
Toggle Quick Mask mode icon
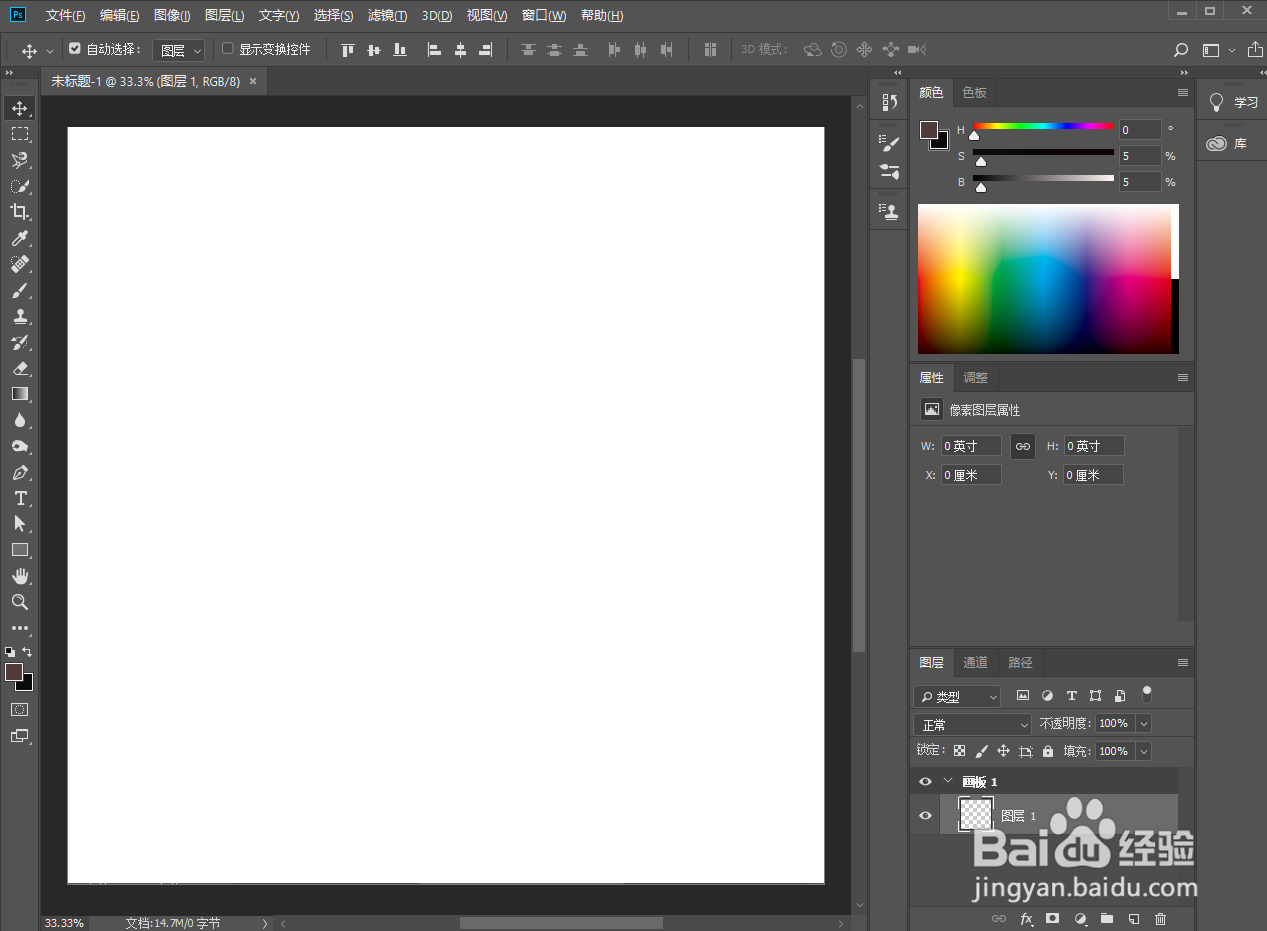coord(20,709)
